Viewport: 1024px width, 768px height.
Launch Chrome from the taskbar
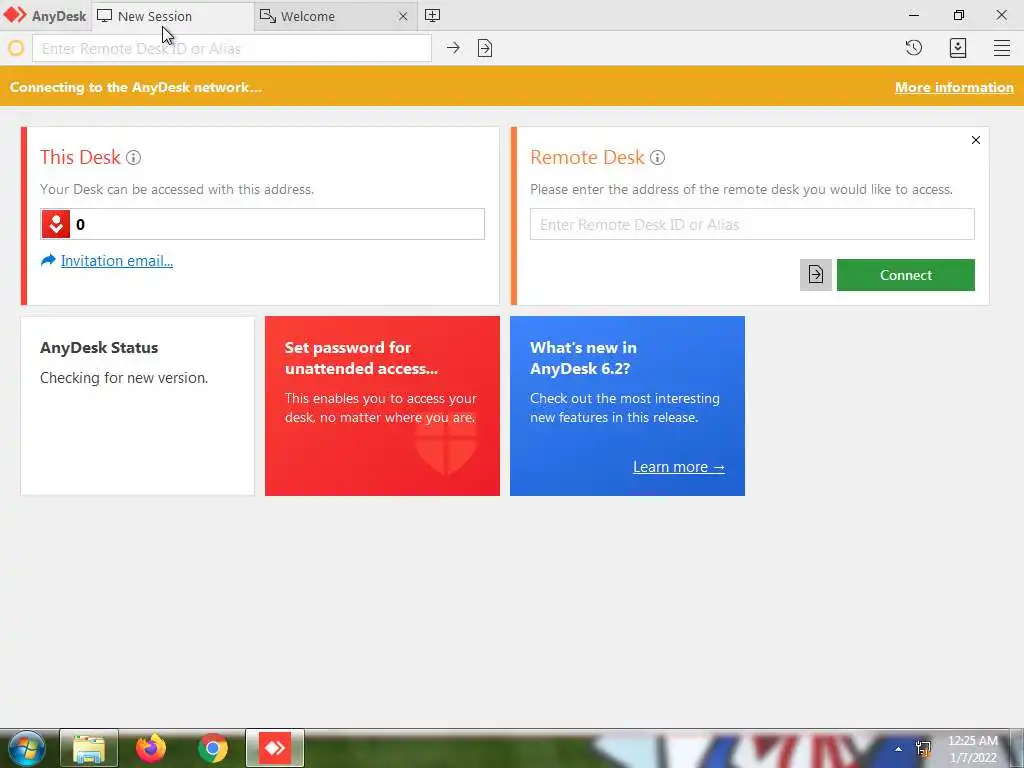(x=213, y=748)
